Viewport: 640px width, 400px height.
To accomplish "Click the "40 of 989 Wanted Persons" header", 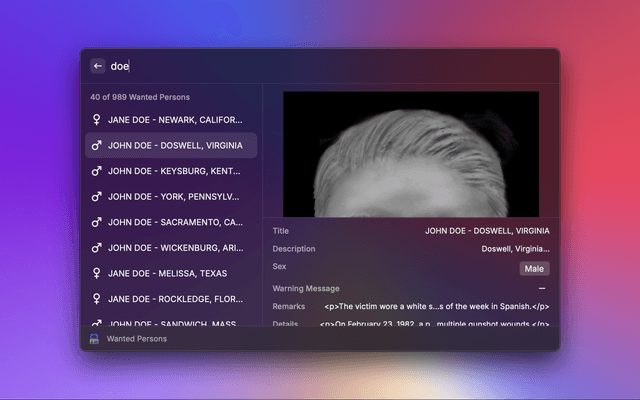I will tap(140, 97).
